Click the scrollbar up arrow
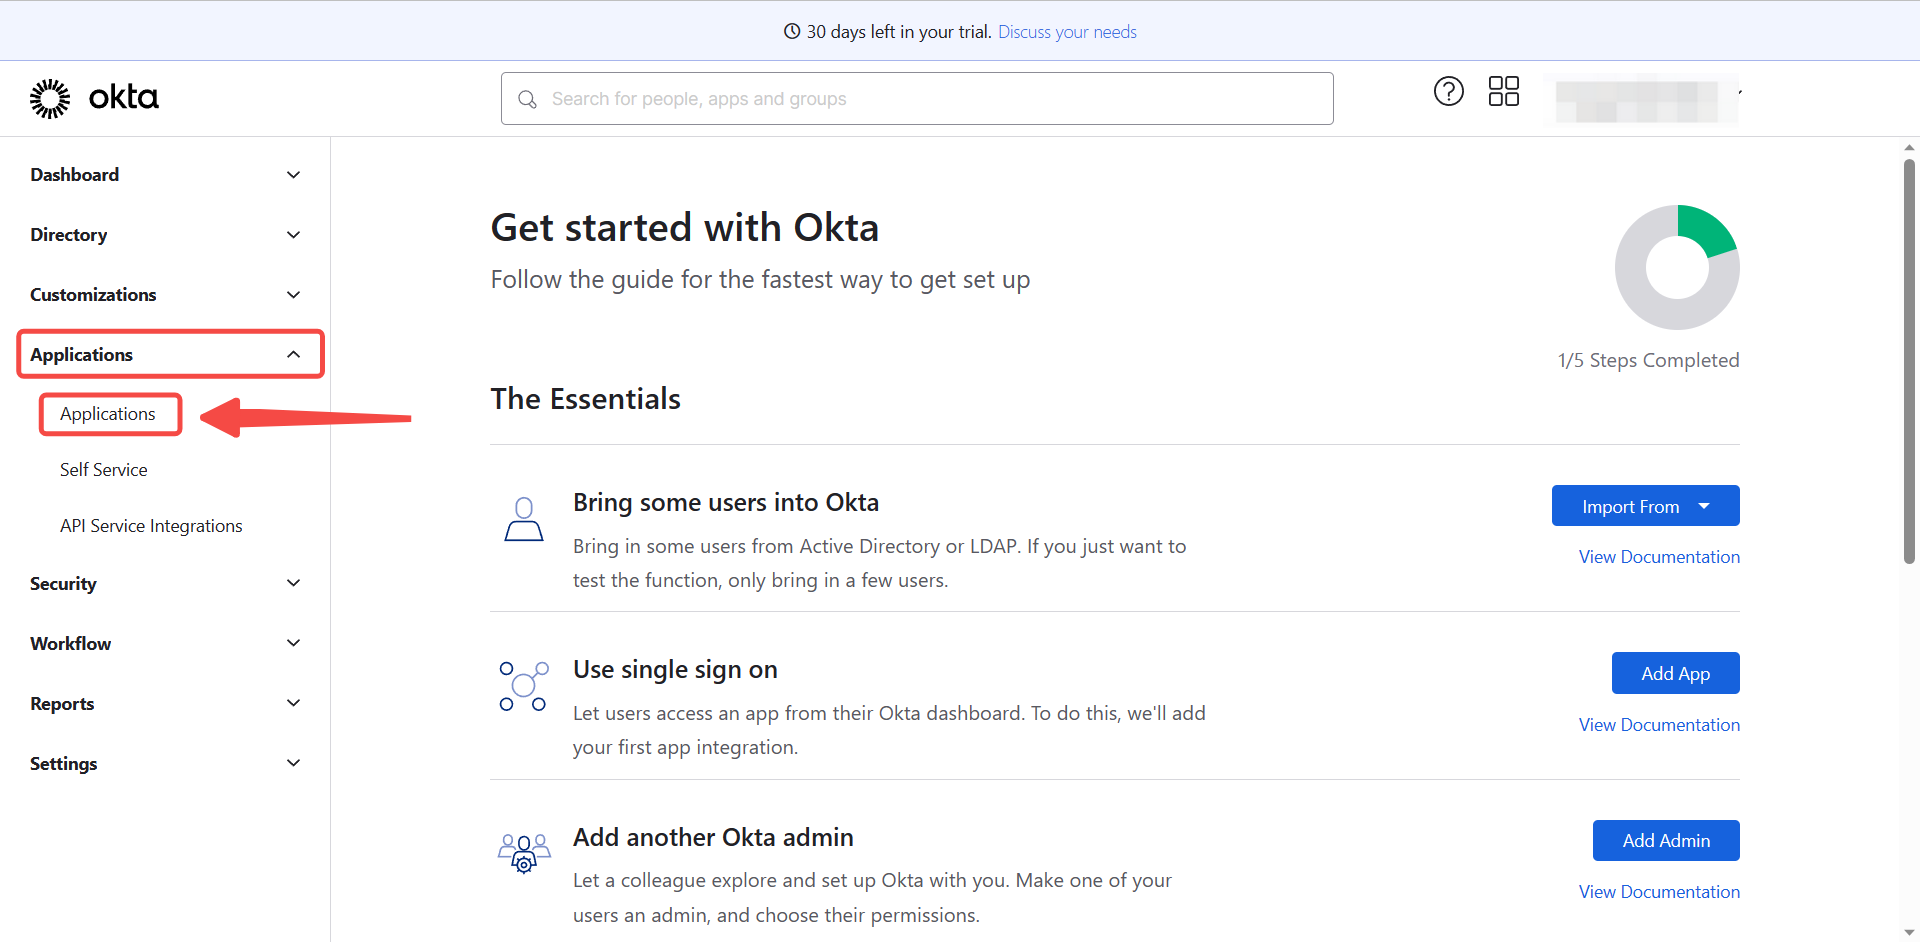 [x=1909, y=147]
